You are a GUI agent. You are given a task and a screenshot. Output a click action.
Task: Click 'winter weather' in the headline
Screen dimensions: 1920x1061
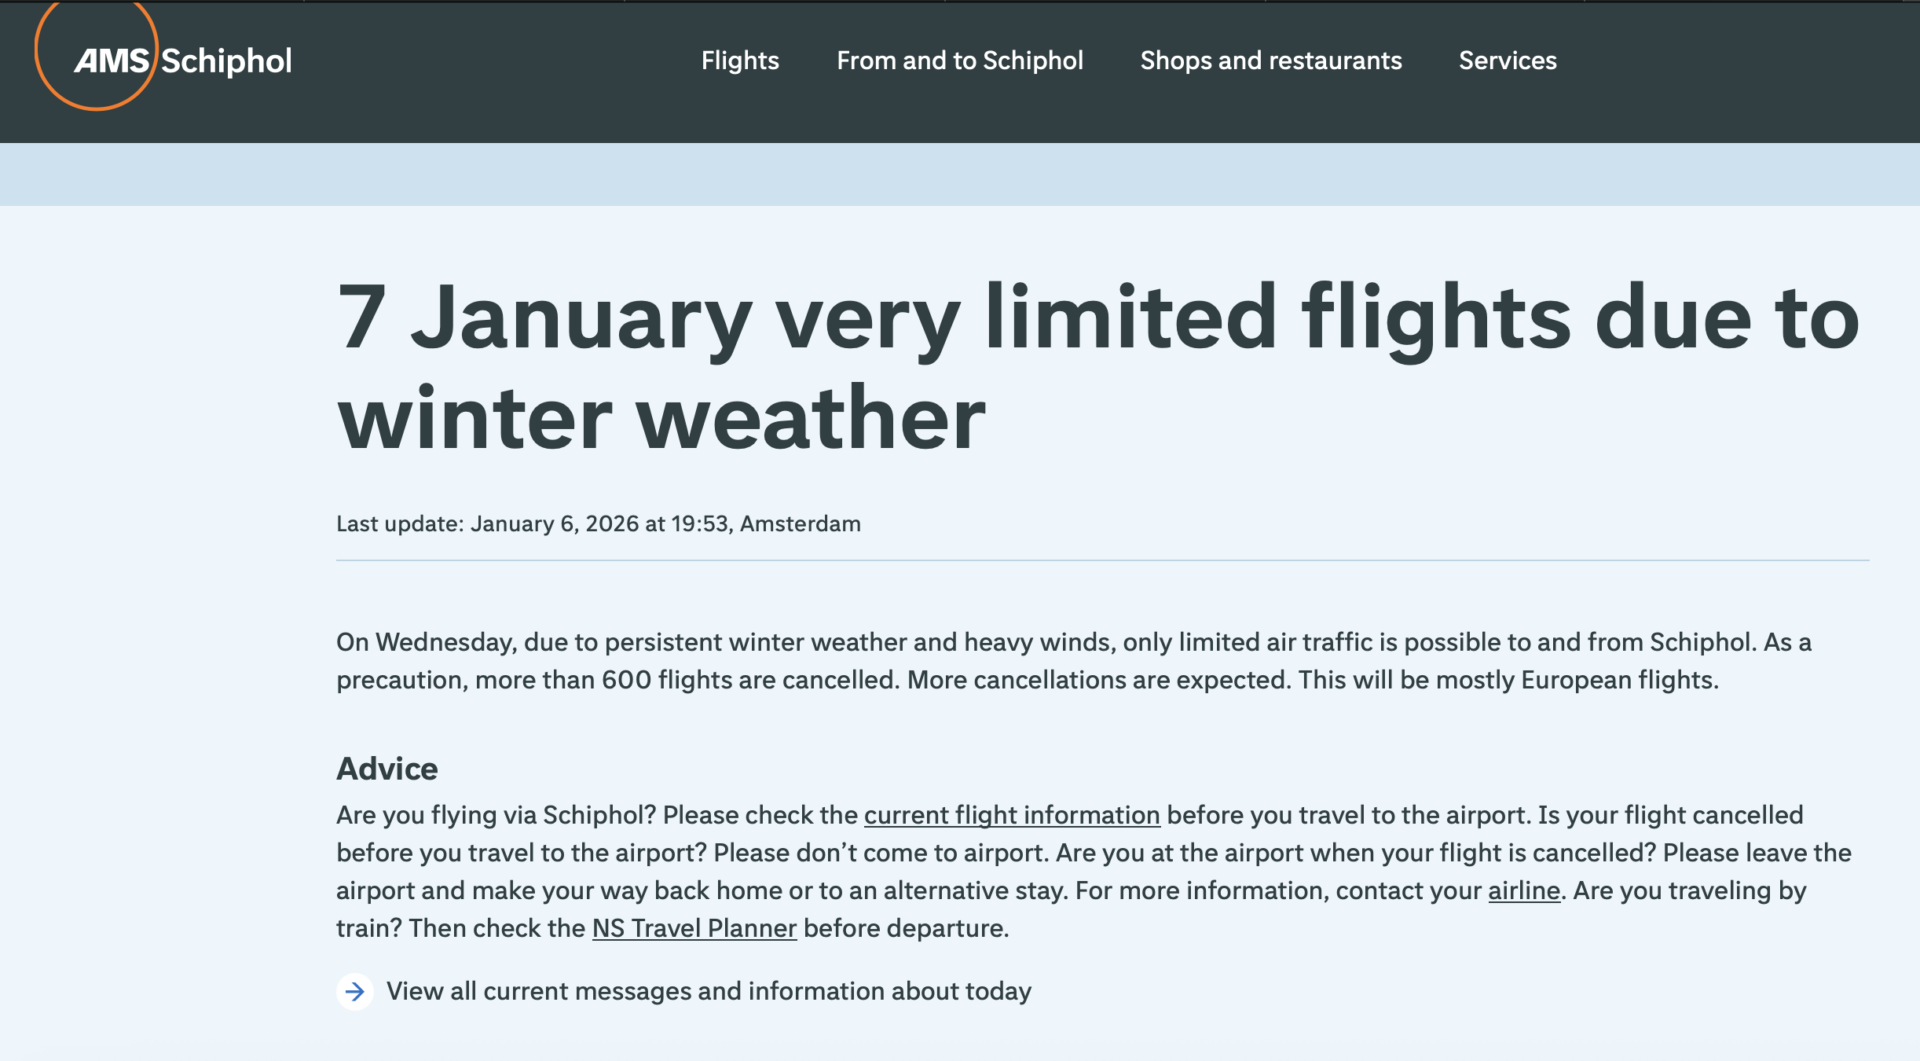point(662,418)
